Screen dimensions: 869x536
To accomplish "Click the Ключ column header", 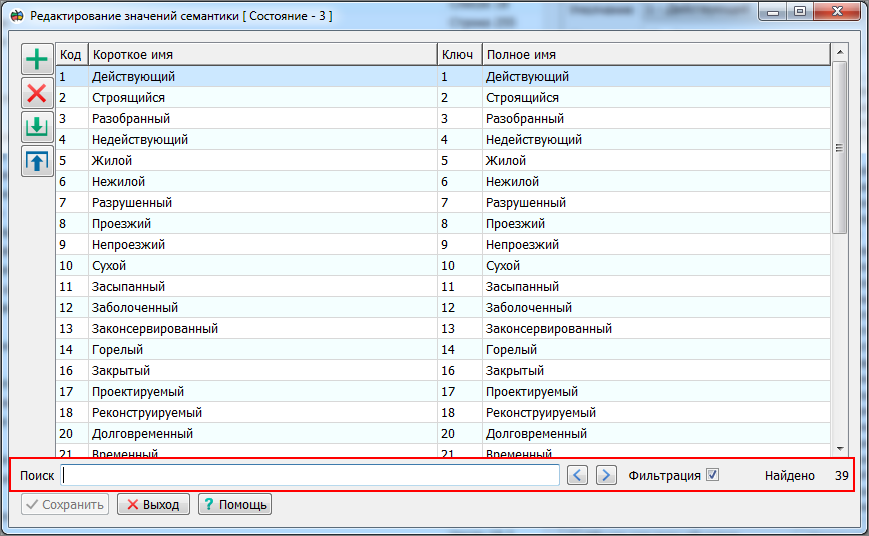I will pyautogui.click(x=458, y=55).
